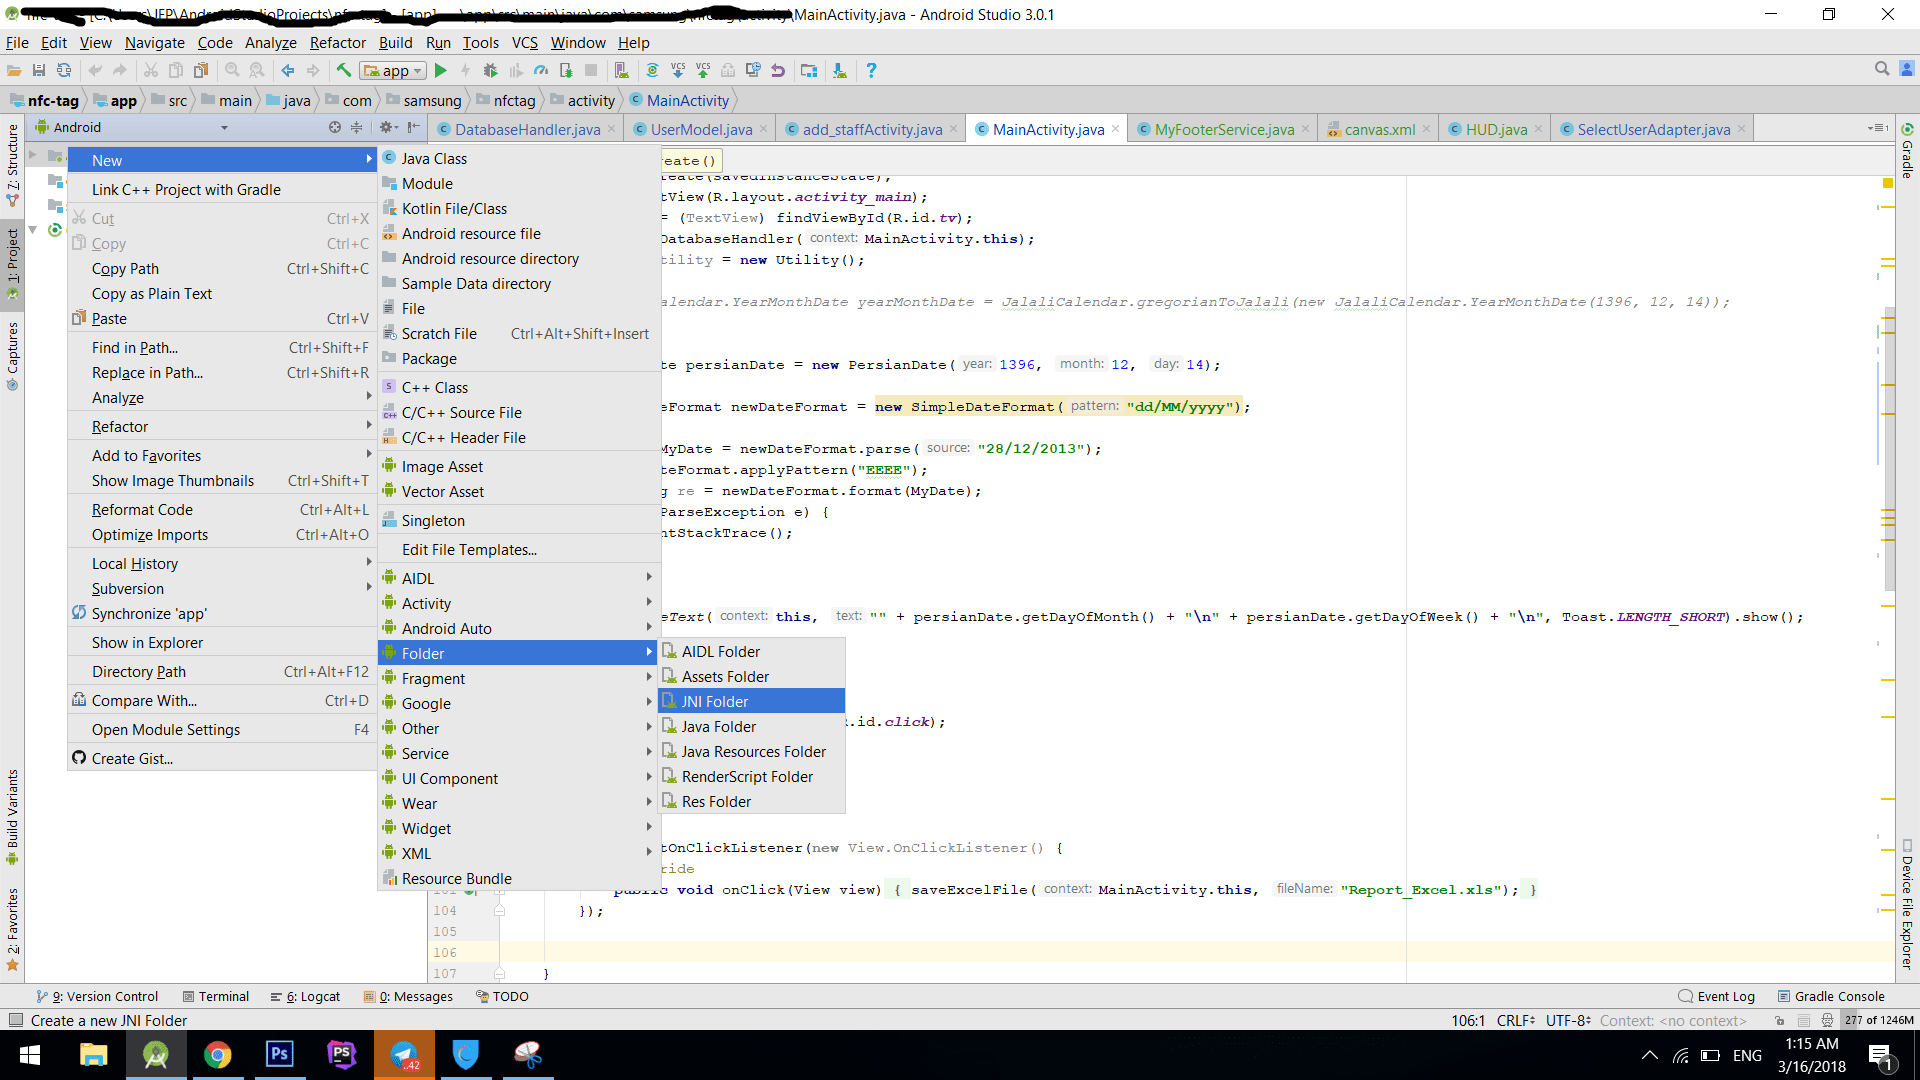Open AVD Manager from the toolbar
This screenshot has height=1080, width=1920.
pos(621,71)
